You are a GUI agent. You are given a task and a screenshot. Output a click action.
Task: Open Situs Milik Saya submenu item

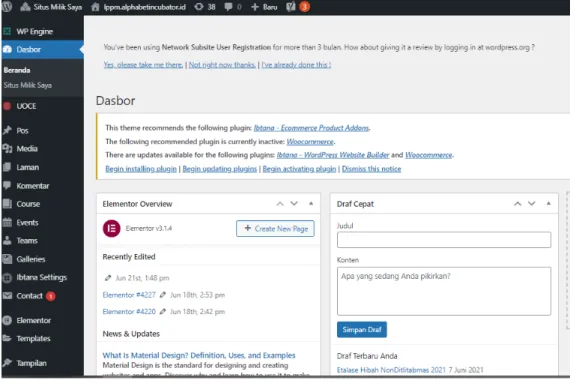[x=28, y=85]
